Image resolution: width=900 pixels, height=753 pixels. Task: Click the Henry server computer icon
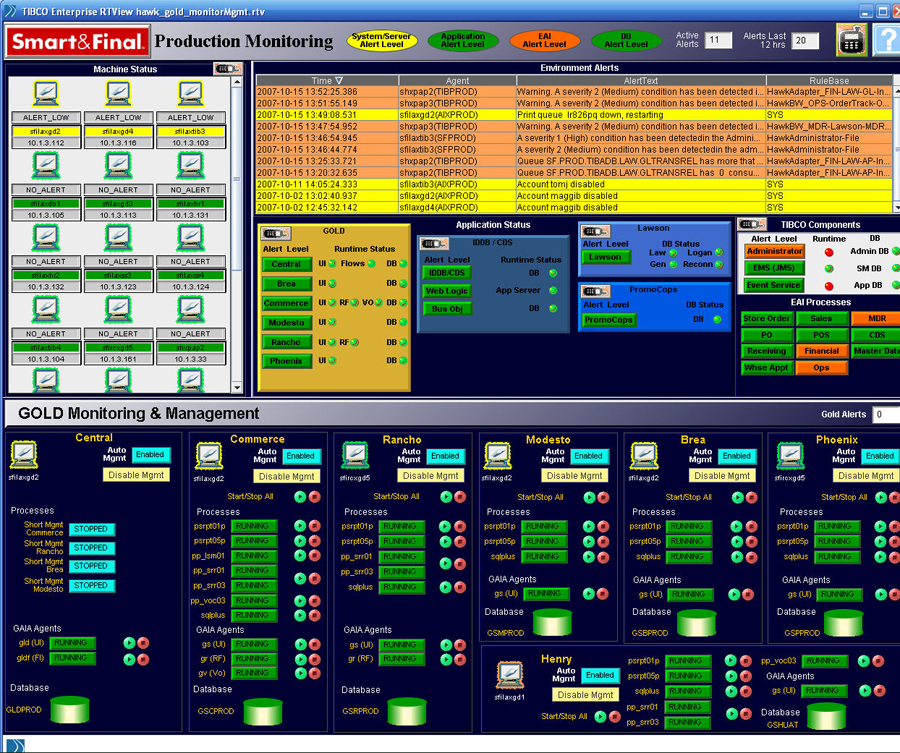tap(510, 676)
